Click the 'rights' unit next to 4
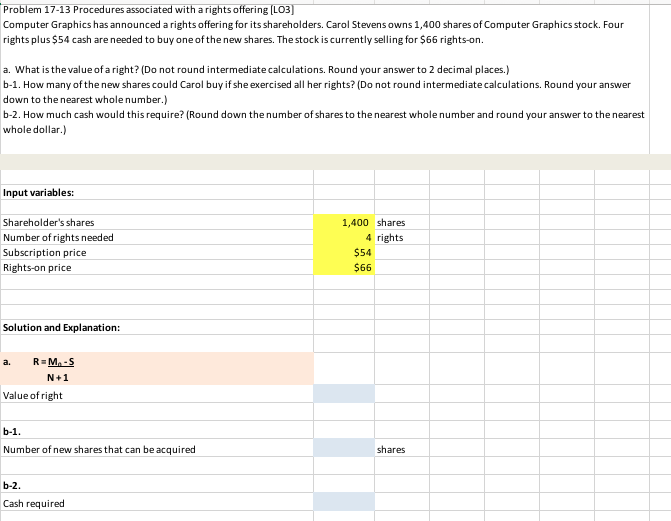The image size is (671, 521). [390, 238]
